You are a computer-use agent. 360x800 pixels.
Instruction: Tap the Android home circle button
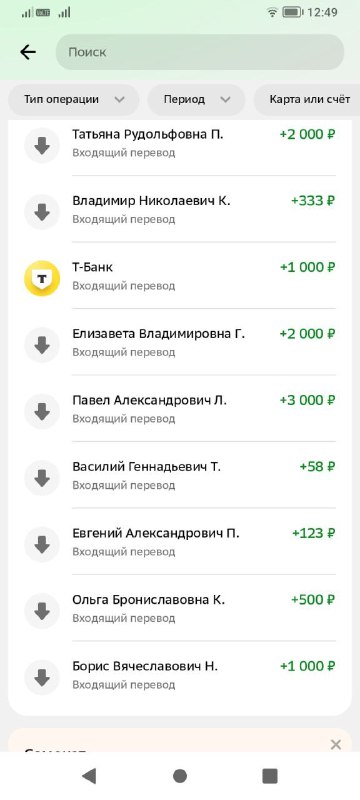180,776
